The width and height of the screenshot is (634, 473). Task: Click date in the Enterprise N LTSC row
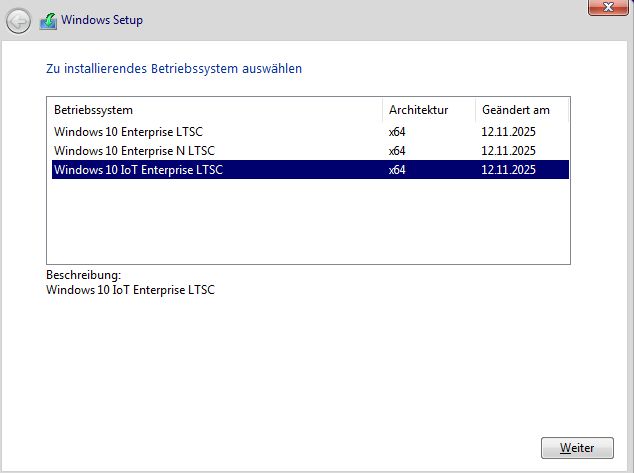(508, 151)
